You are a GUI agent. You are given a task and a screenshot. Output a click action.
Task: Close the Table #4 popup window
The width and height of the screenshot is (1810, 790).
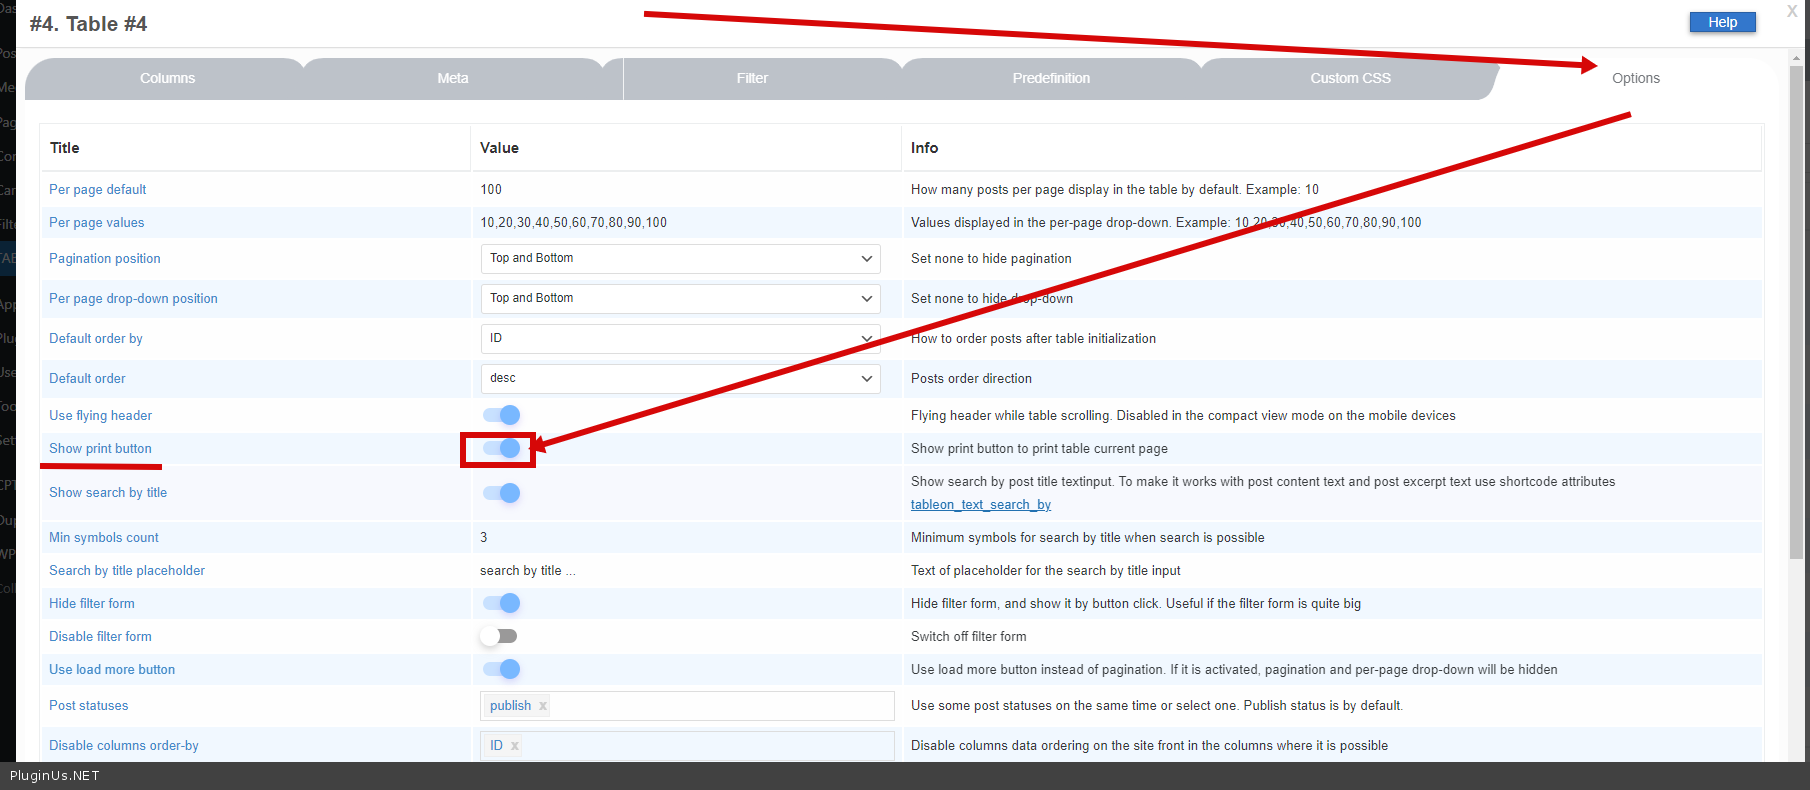coord(1791,11)
